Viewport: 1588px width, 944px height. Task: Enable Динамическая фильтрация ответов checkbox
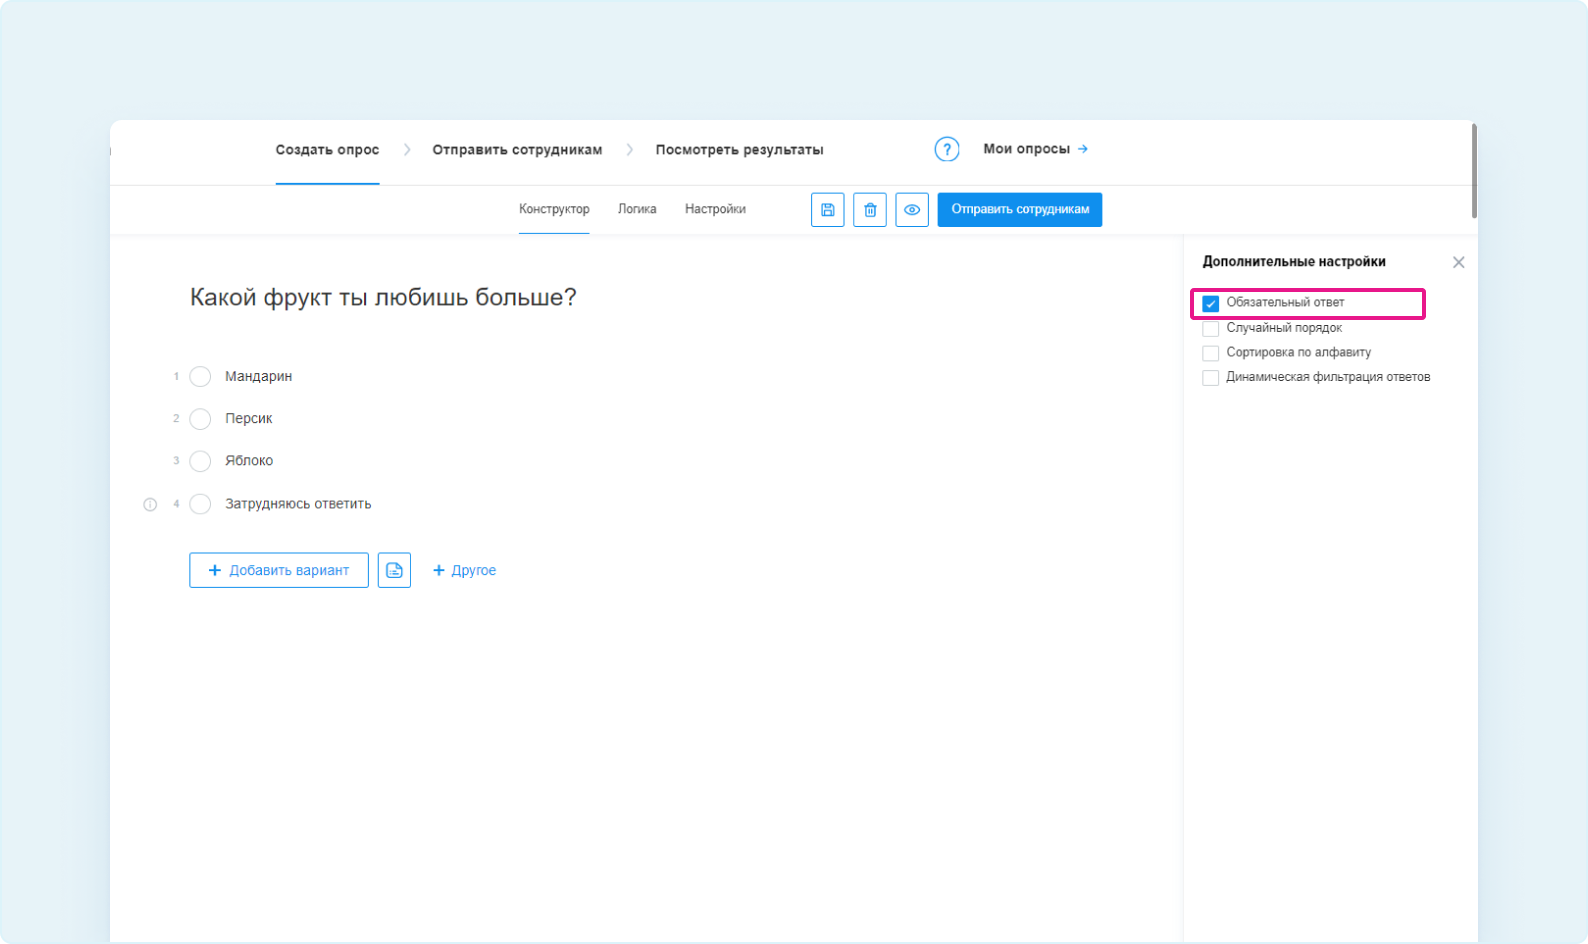pyautogui.click(x=1210, y=378)
